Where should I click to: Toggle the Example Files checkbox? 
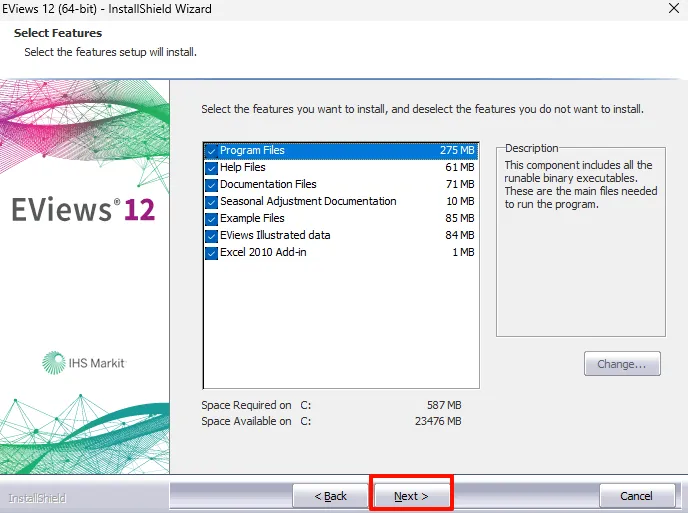point(211,219)
